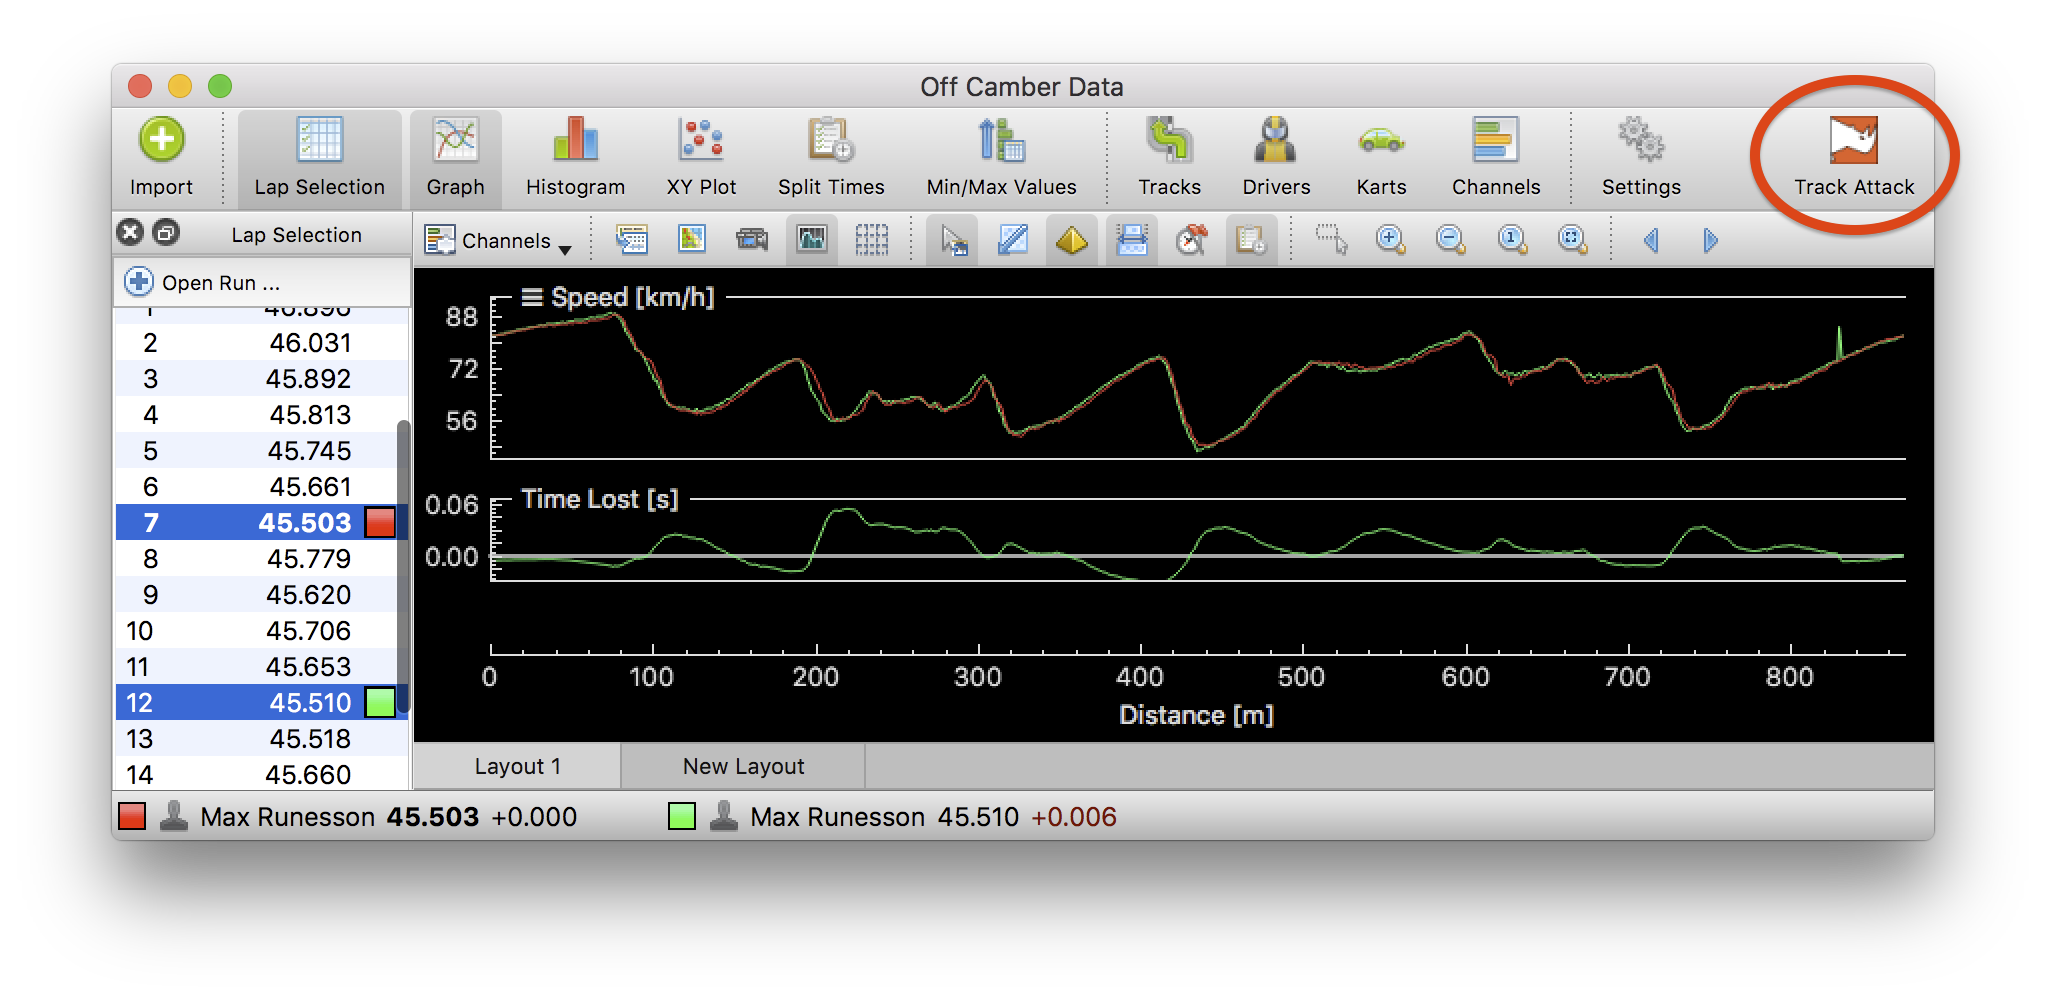Click the red swatch on lap 7

tap(380, 522)
